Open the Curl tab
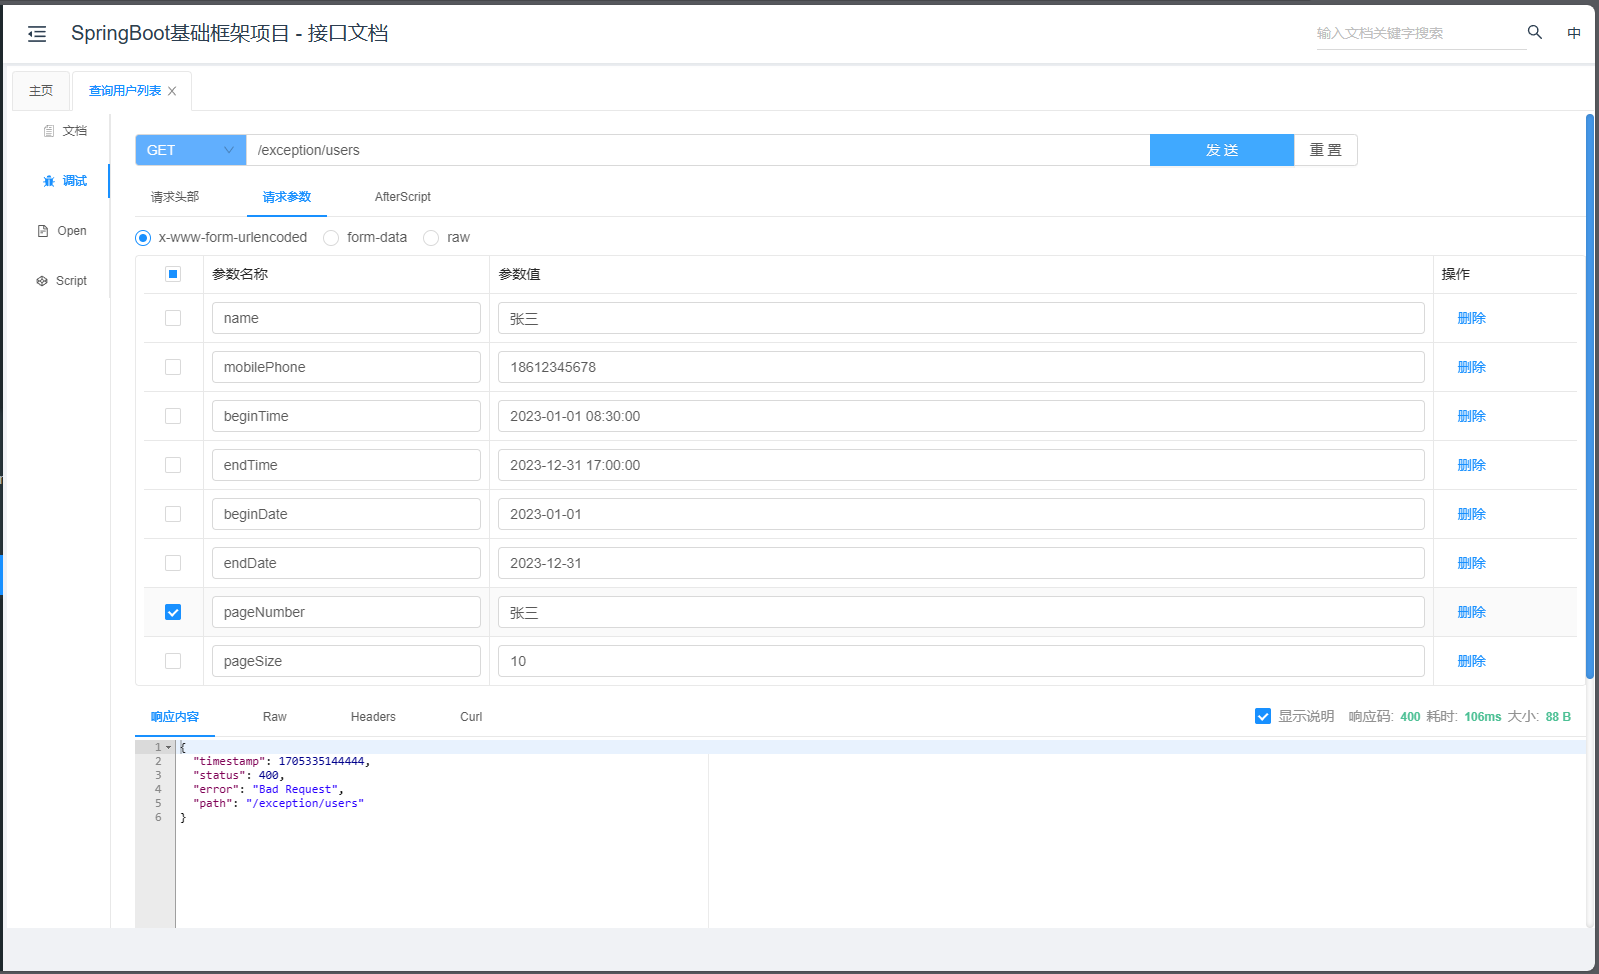The image size is (1599, 974). click(471, 717)
